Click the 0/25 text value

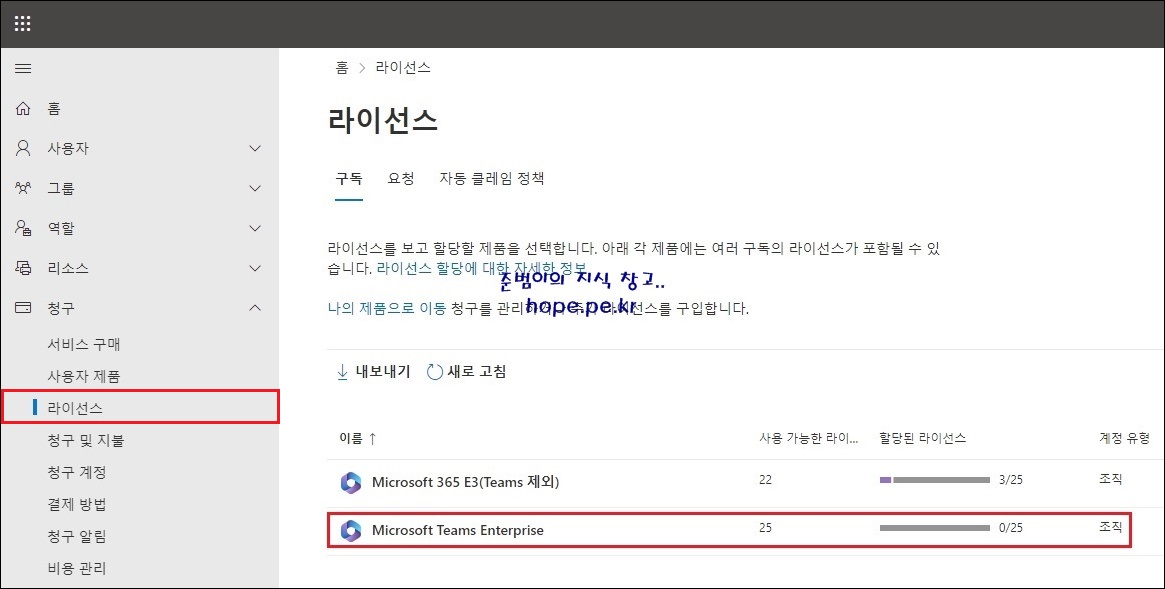(1010, 528)
